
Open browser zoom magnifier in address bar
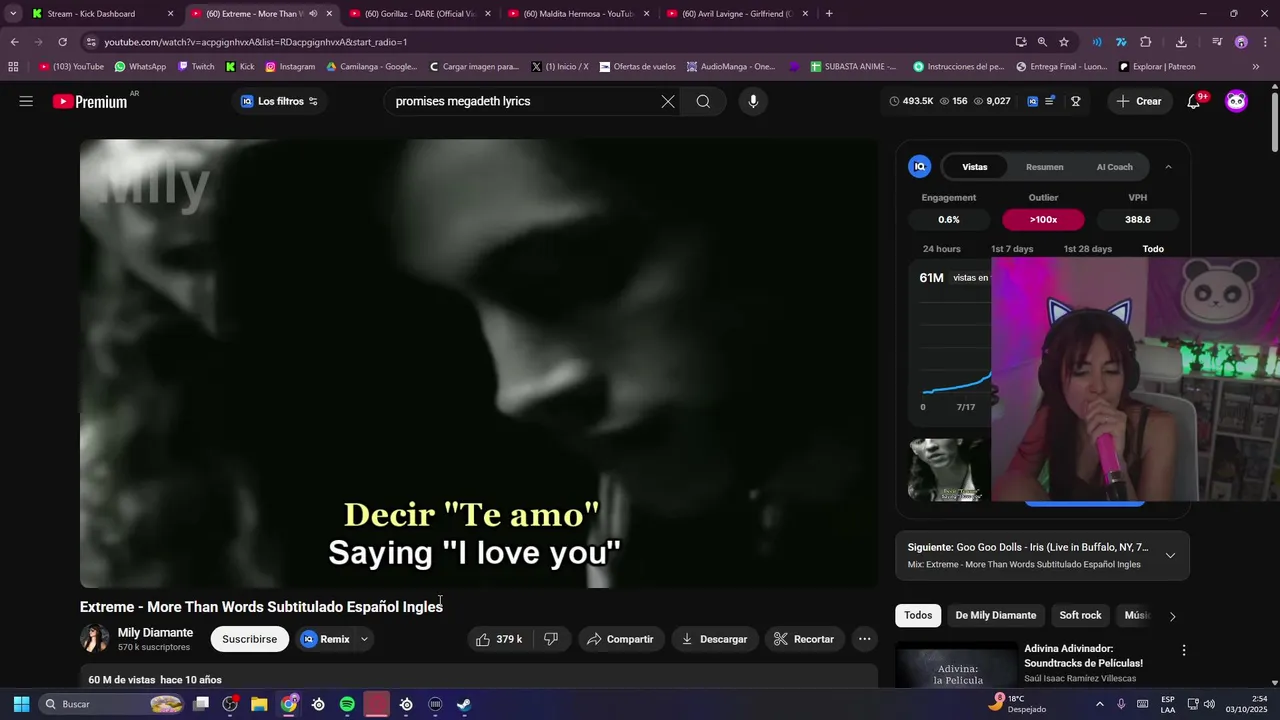pyautogui.click(x=1042, y=42)
